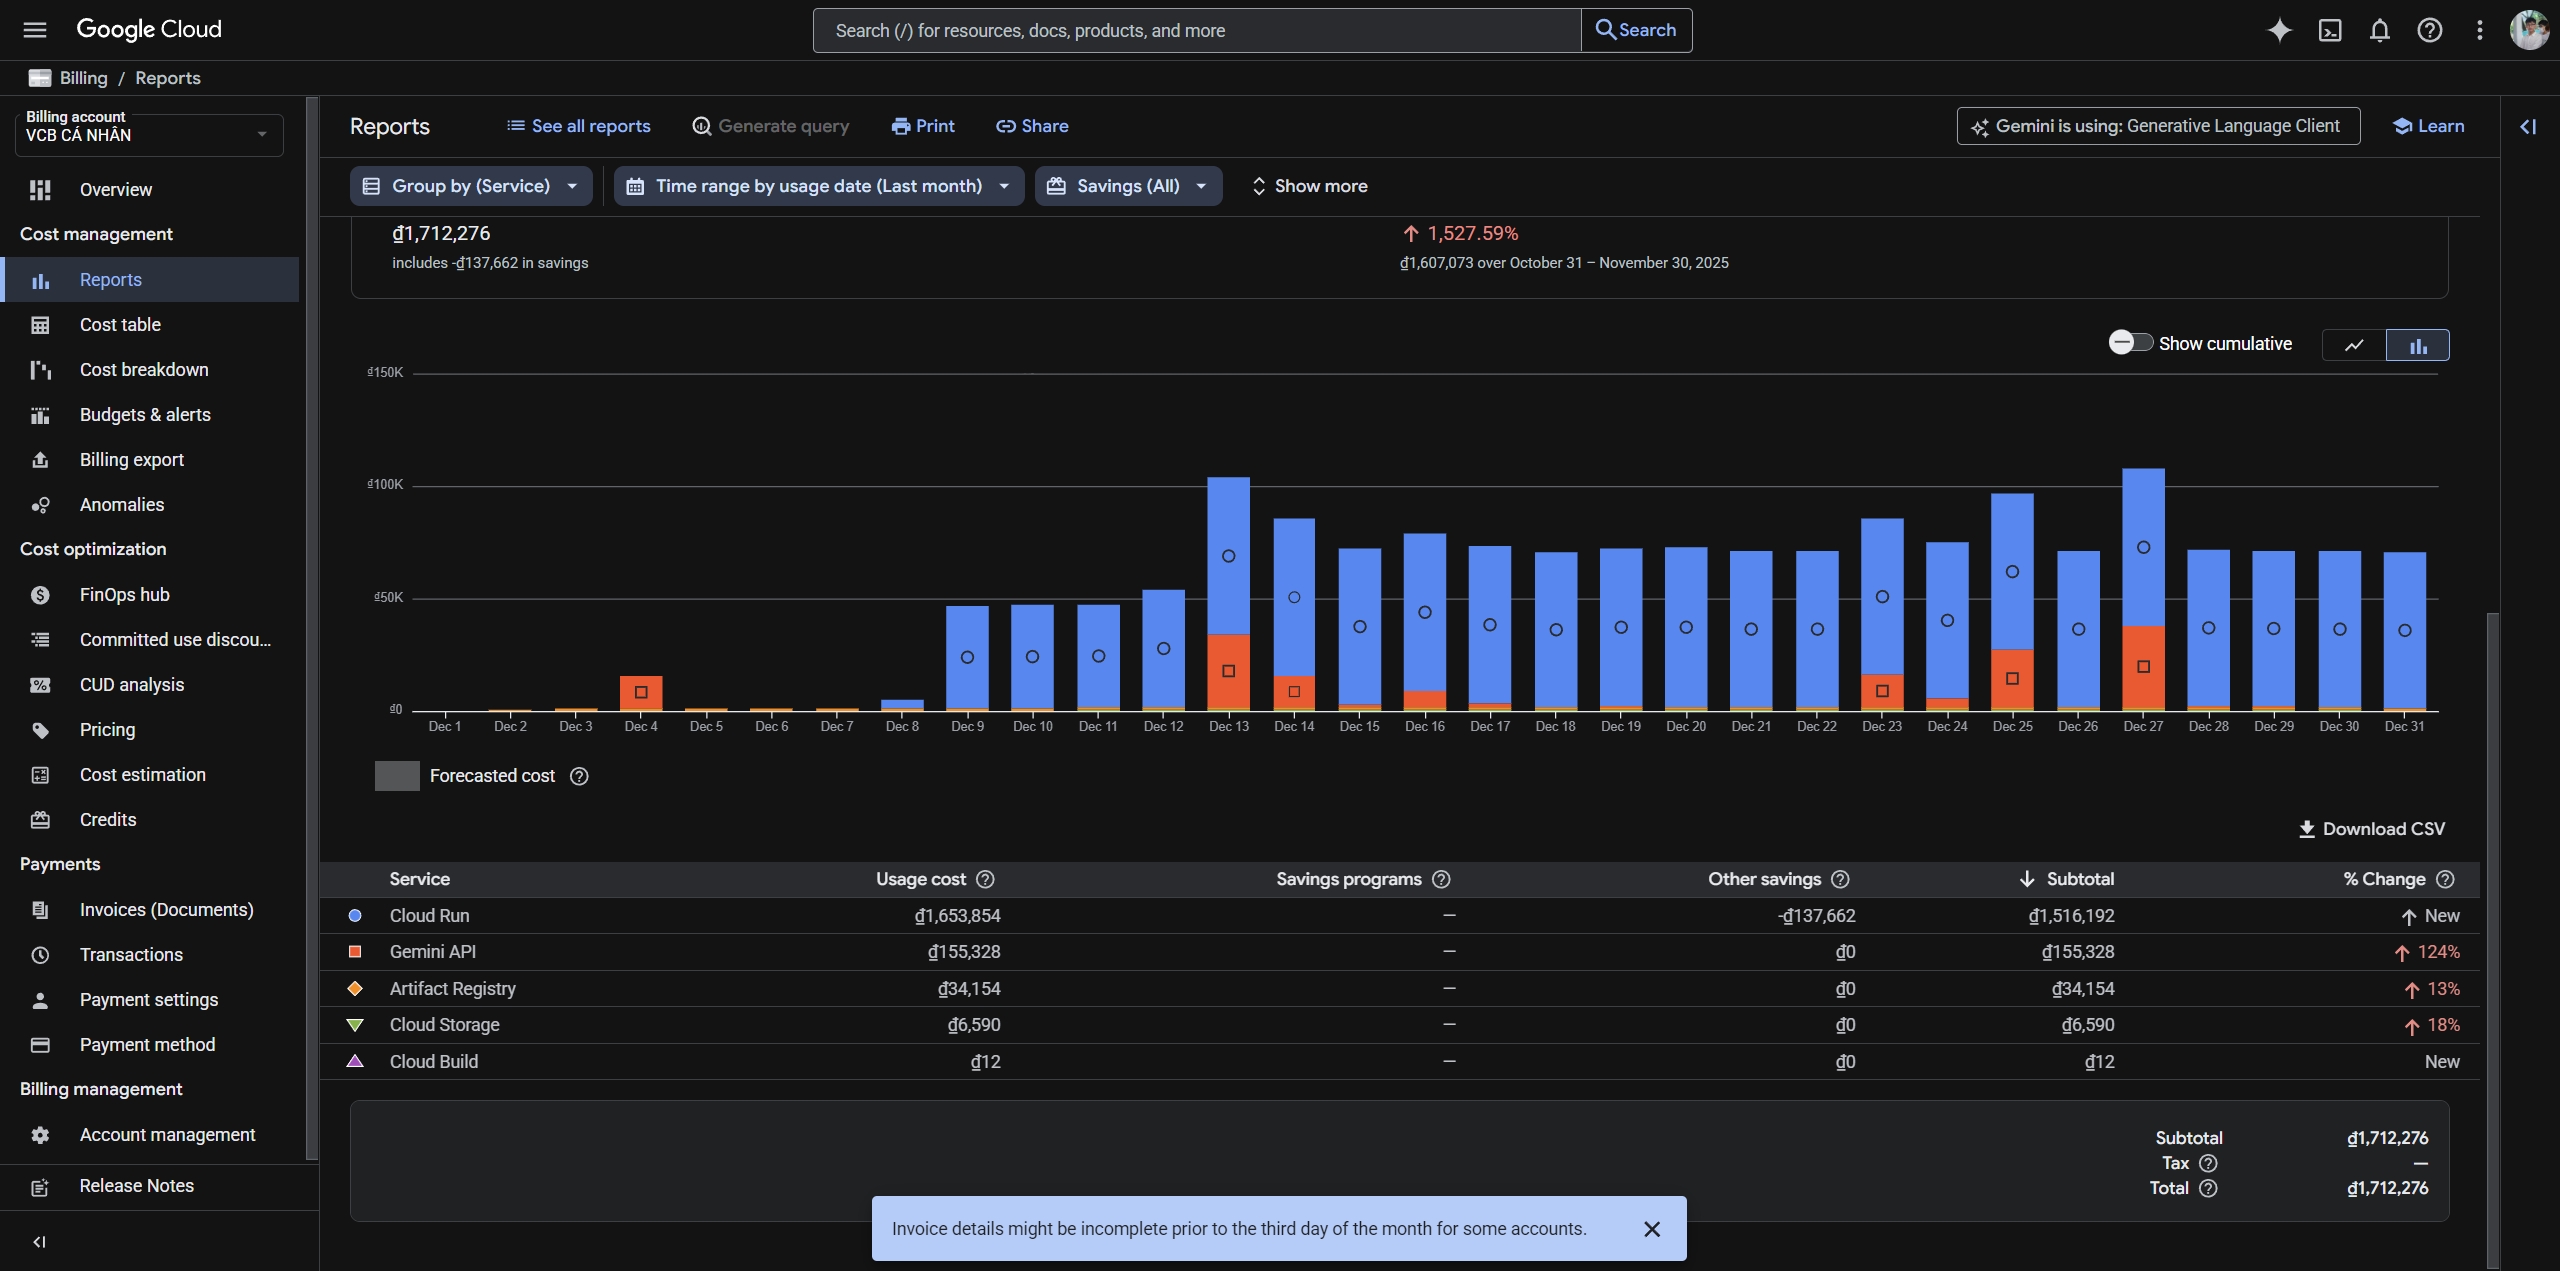Viewport: 2560px width, 1271px height.
Task: Switch to bar chart view
Action: tap(2418, 345)
